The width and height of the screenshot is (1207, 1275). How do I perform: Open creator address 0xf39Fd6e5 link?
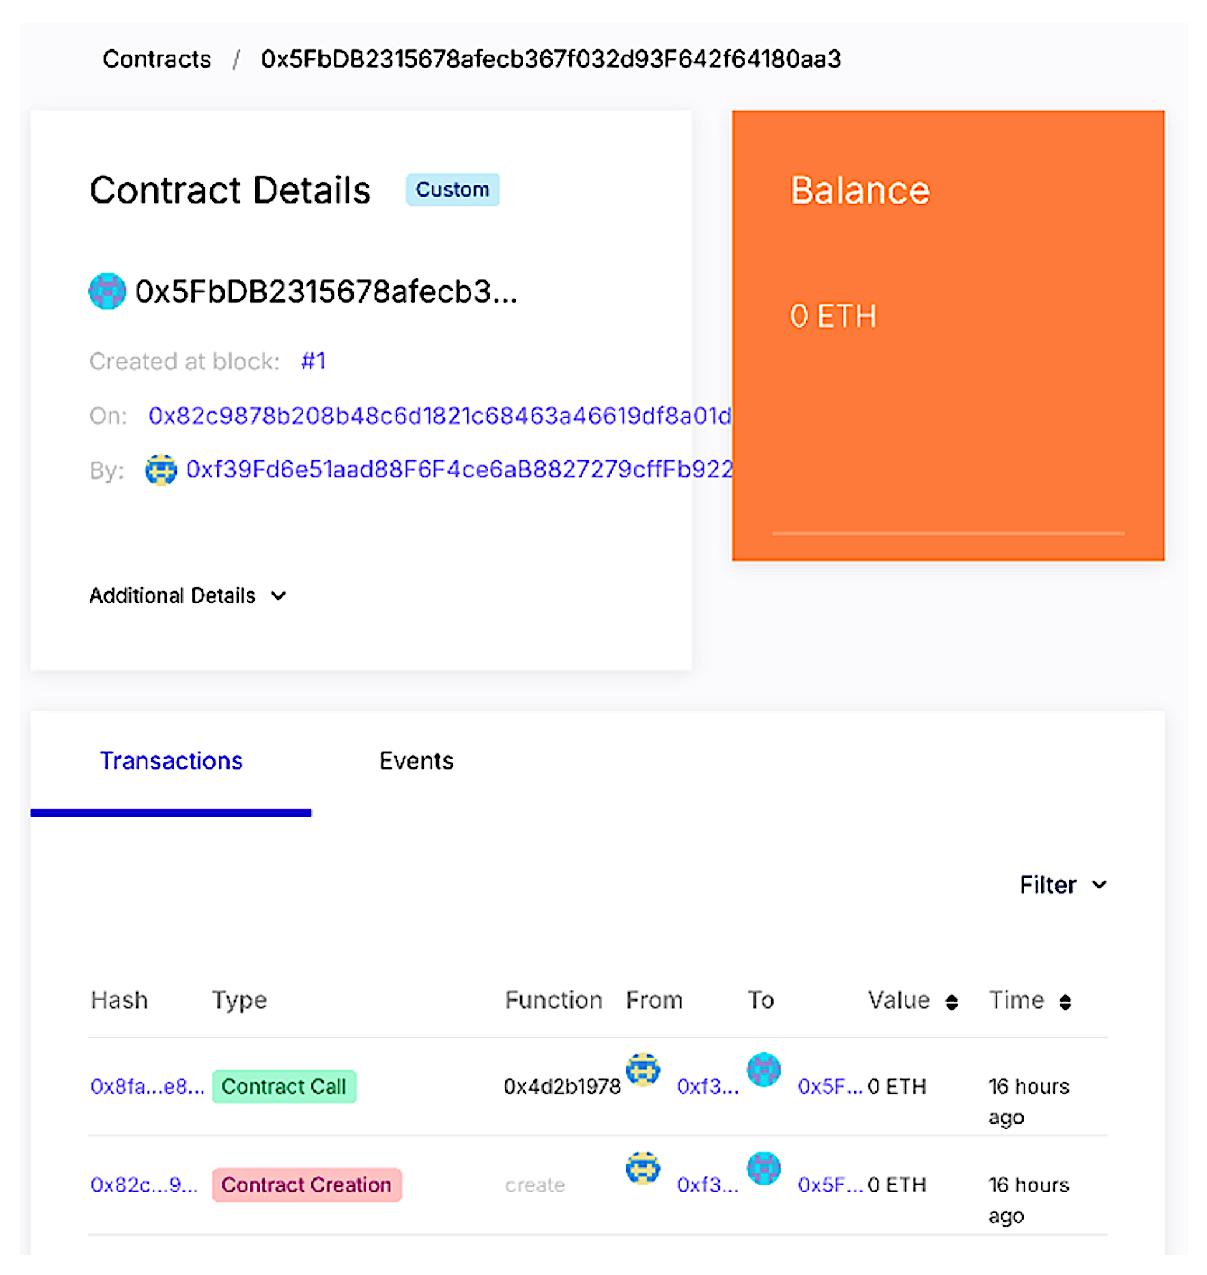pyautogui.click(x=459, y=469)
